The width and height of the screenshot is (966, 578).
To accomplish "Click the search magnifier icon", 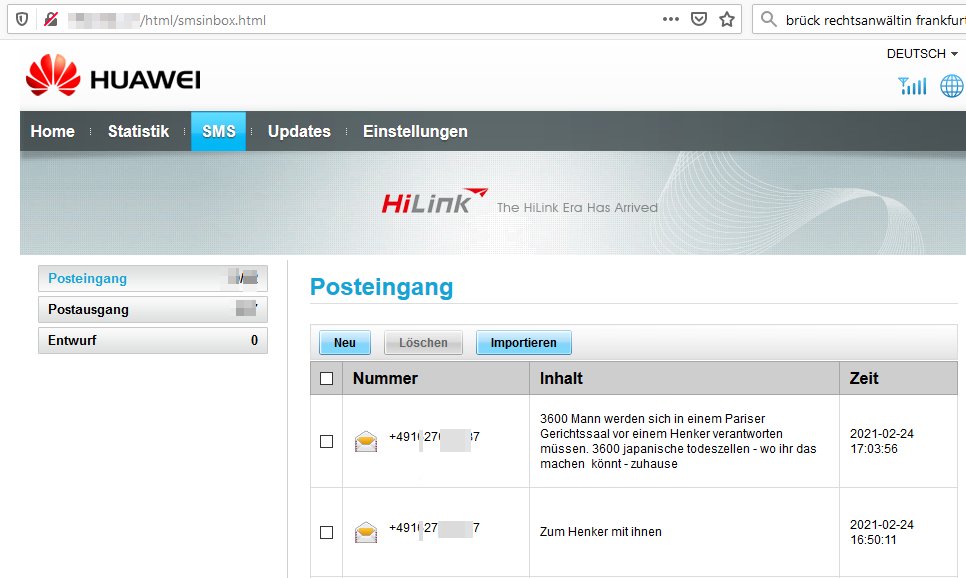I will 768,20.
